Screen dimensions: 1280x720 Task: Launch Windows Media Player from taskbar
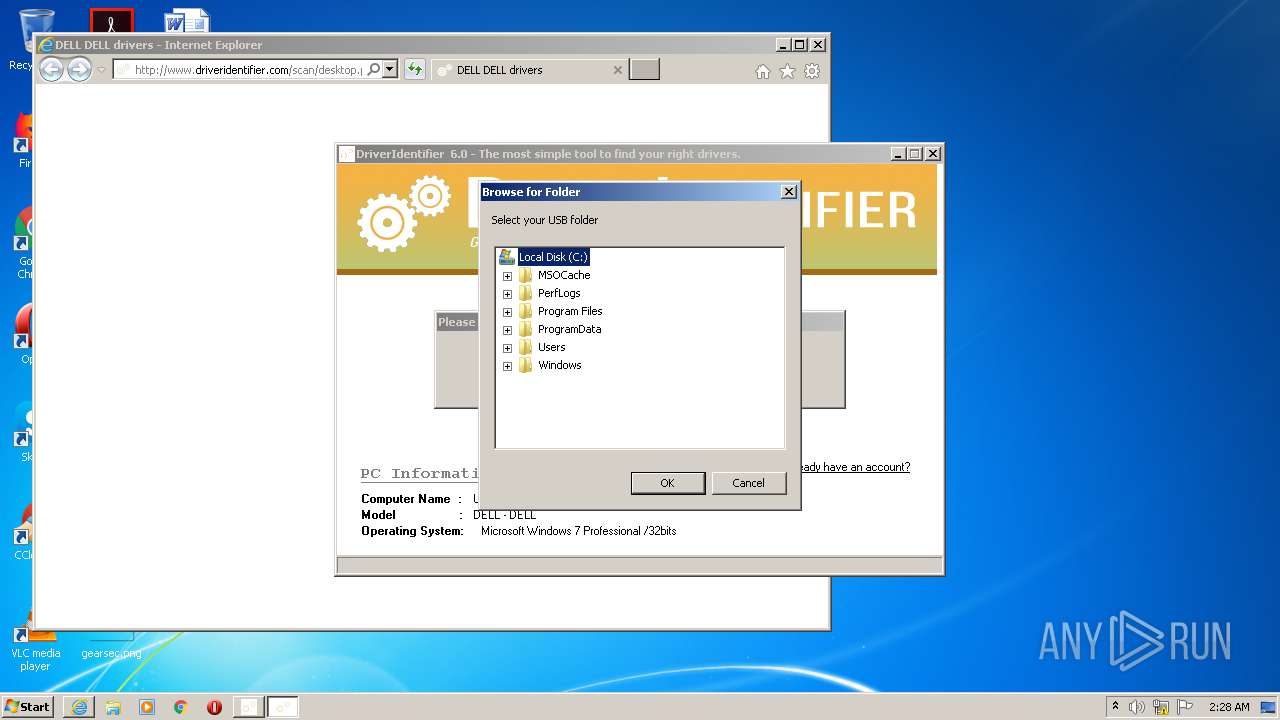coord(147,707)
